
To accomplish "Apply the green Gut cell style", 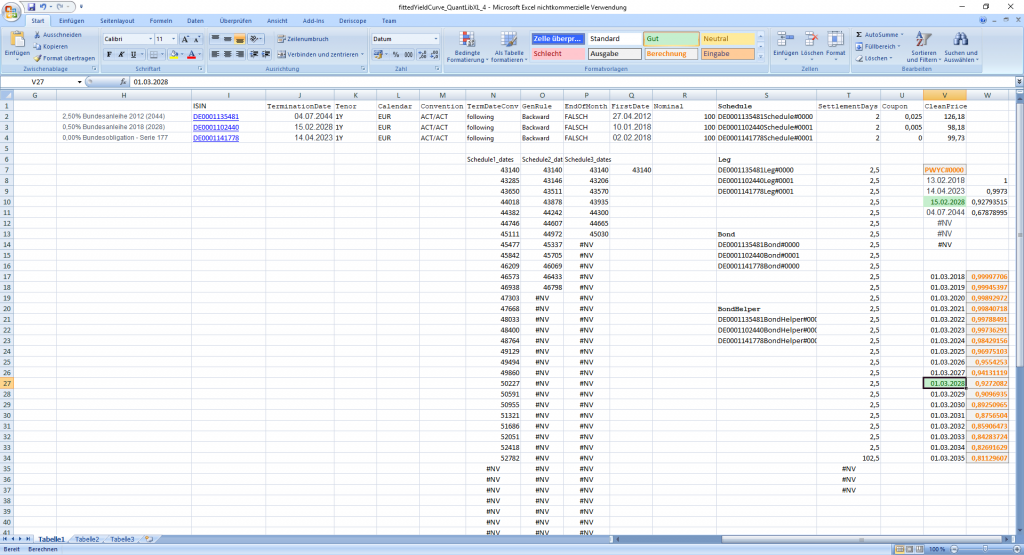I will (x=669, y=38).
